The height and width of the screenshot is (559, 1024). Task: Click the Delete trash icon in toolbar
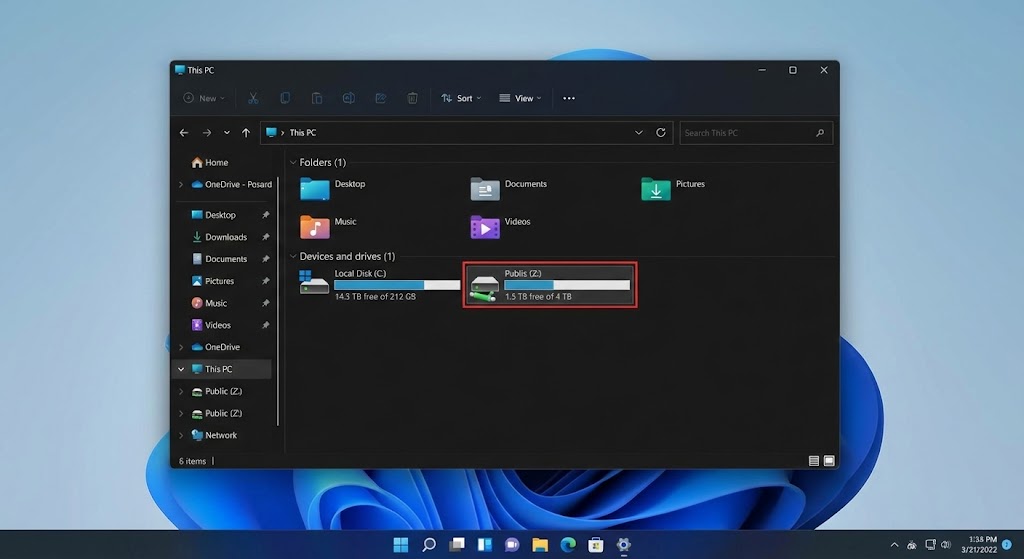pos(412,98)
